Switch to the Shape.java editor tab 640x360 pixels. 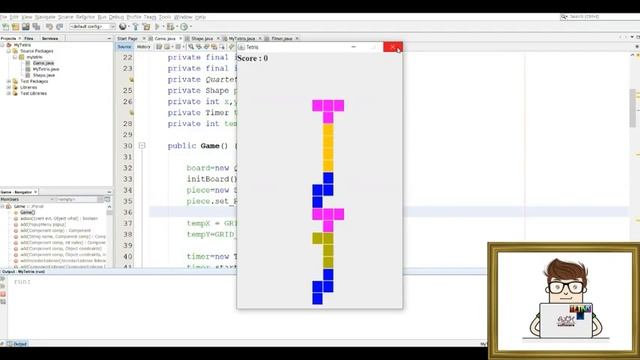pyautogui.click(x=202, y=38)
